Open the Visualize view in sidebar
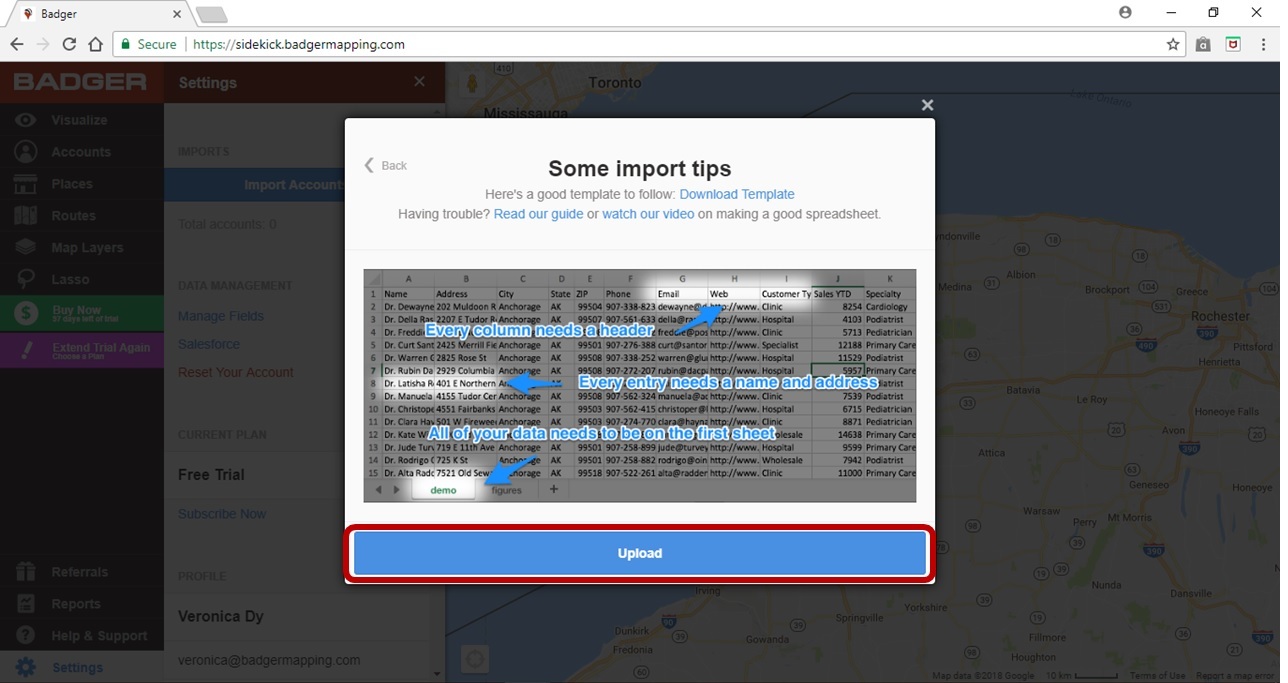Image resolution: width=1288 pixels, height=683 pixels. click(80, 120)
